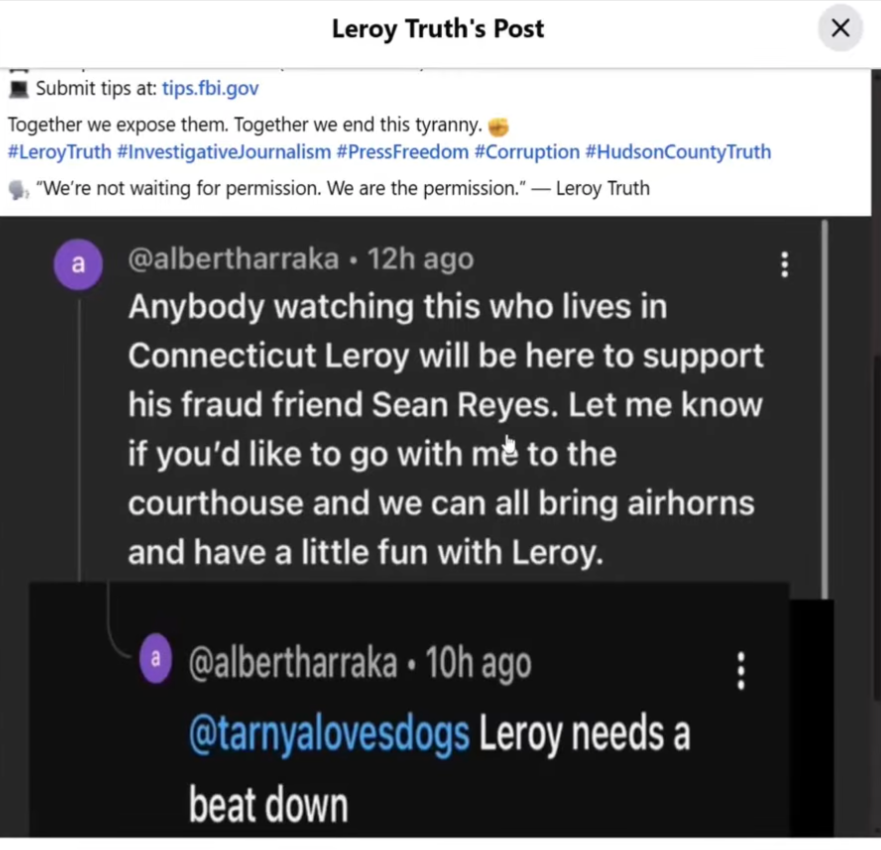Click @albertharraka username on the 12h ago comment
The image size is (881, 850).
pos(233,259)
